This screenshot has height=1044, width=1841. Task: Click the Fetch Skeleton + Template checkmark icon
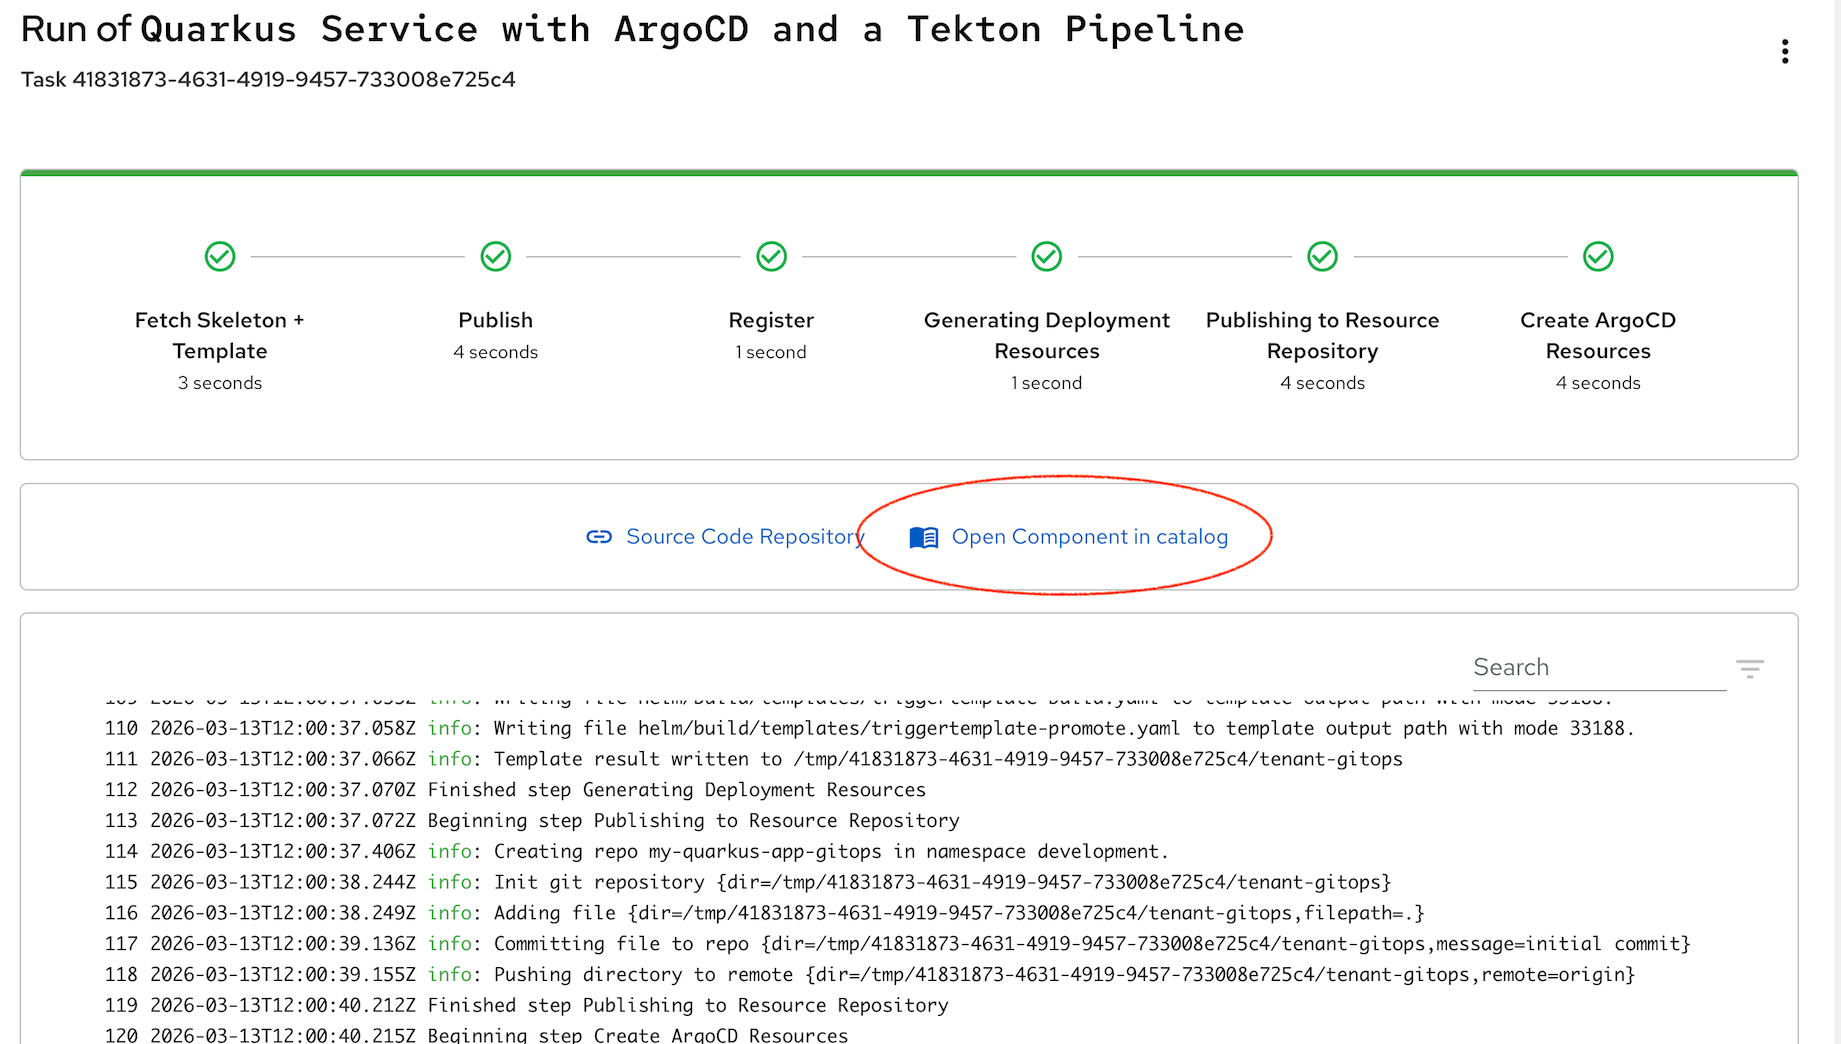click(220, 257)
